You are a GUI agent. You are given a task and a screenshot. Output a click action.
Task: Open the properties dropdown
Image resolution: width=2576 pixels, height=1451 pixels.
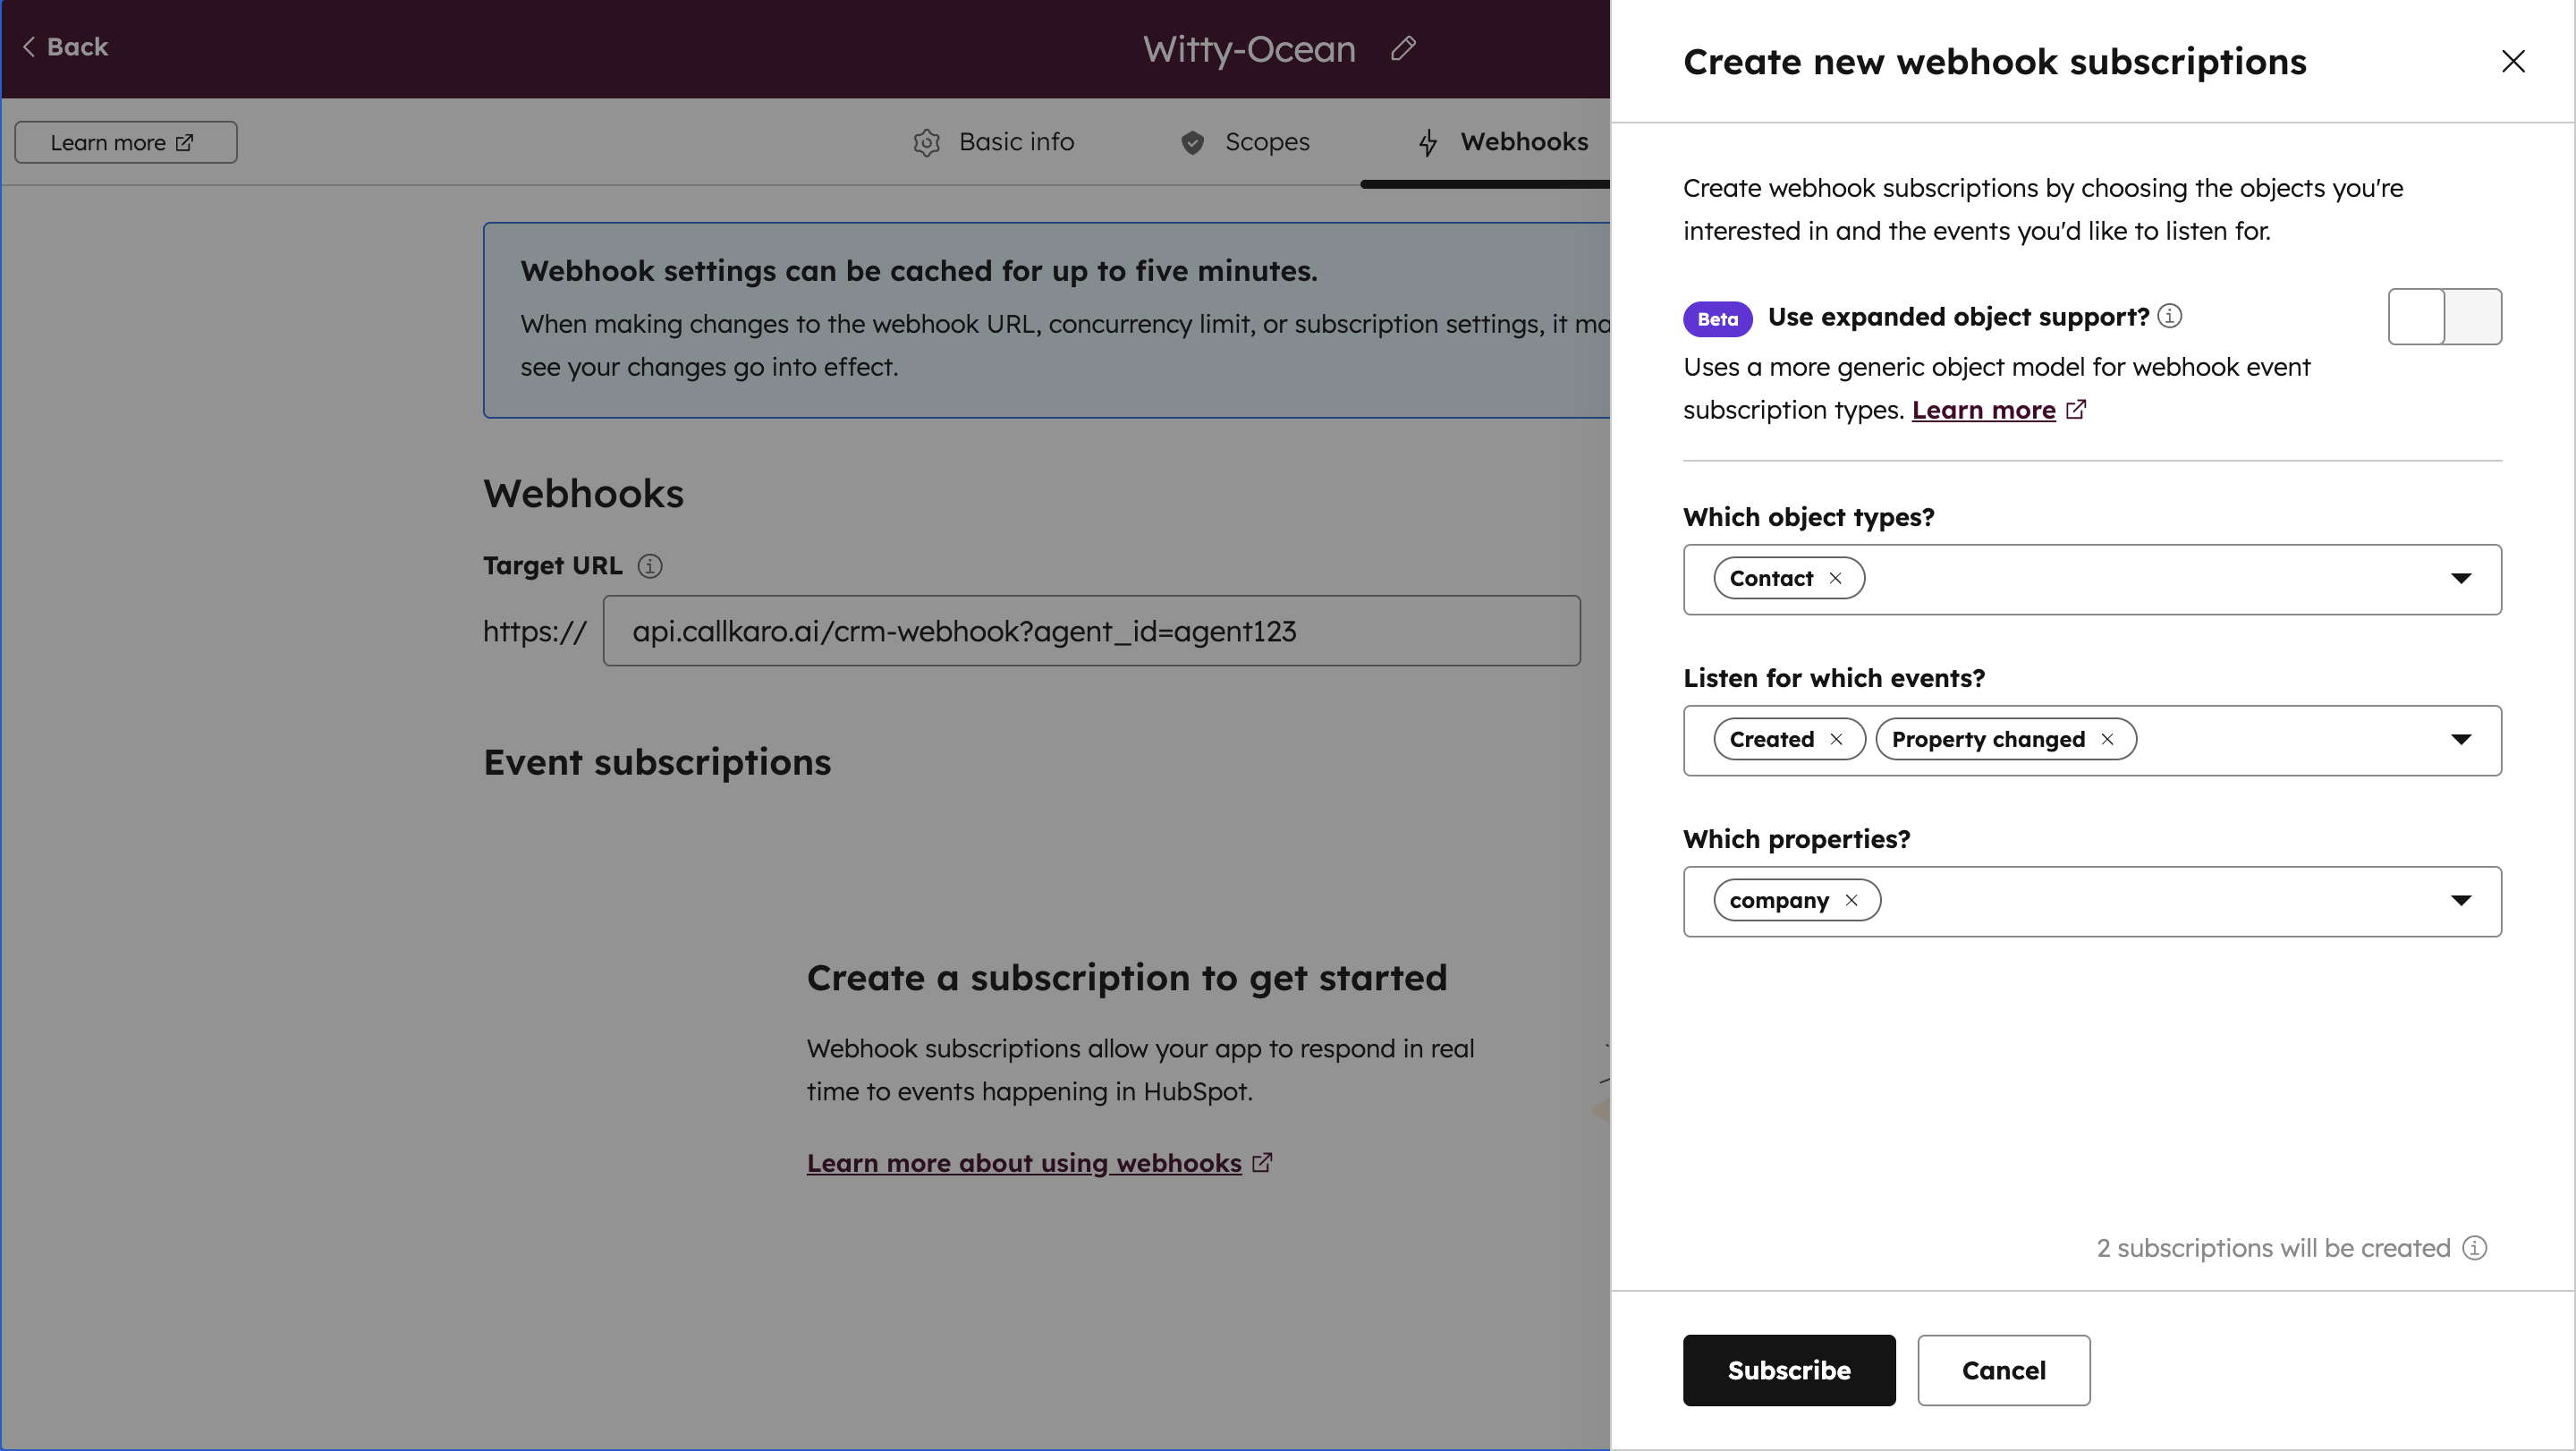[2462, 900]
